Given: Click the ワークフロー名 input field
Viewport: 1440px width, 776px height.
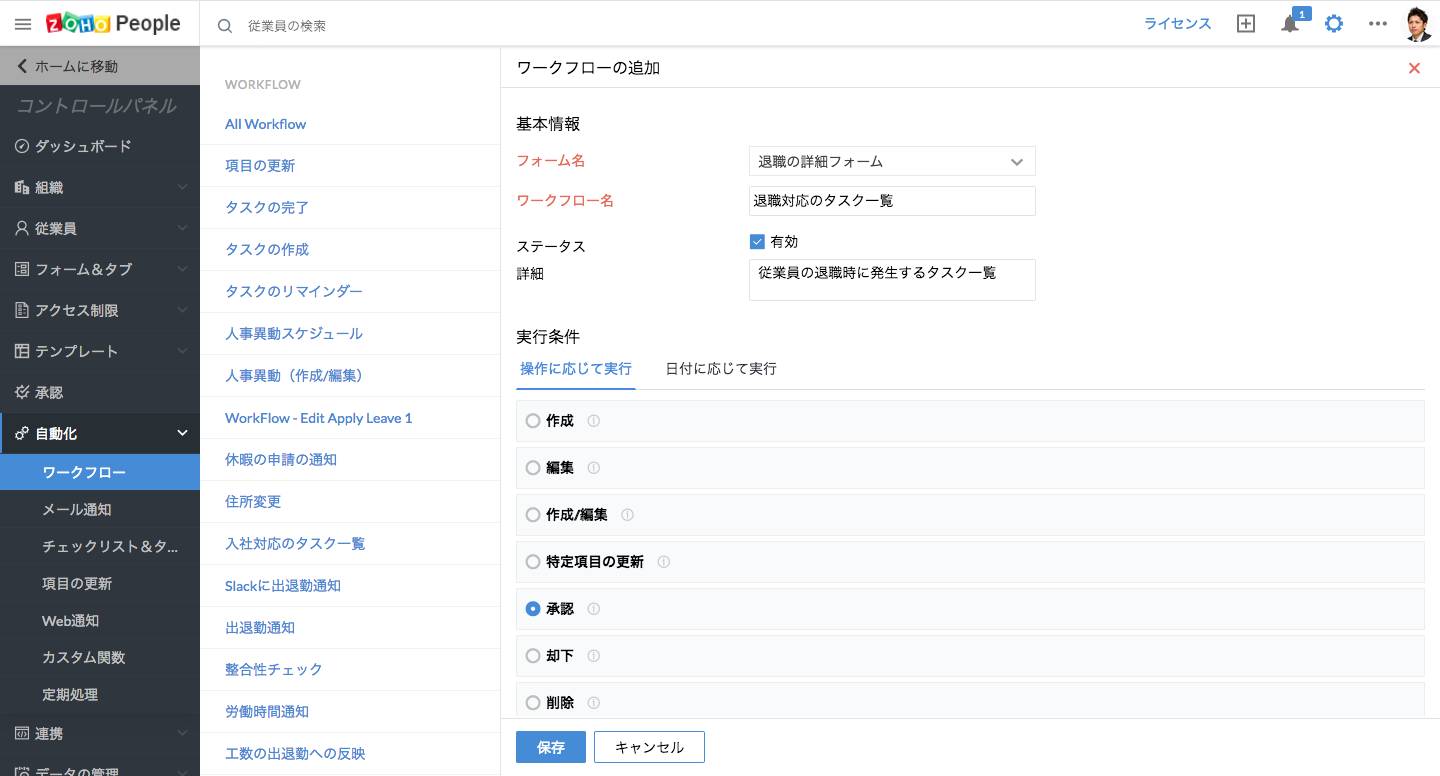Looking at the screenshot, I should (x=891, y=201).
